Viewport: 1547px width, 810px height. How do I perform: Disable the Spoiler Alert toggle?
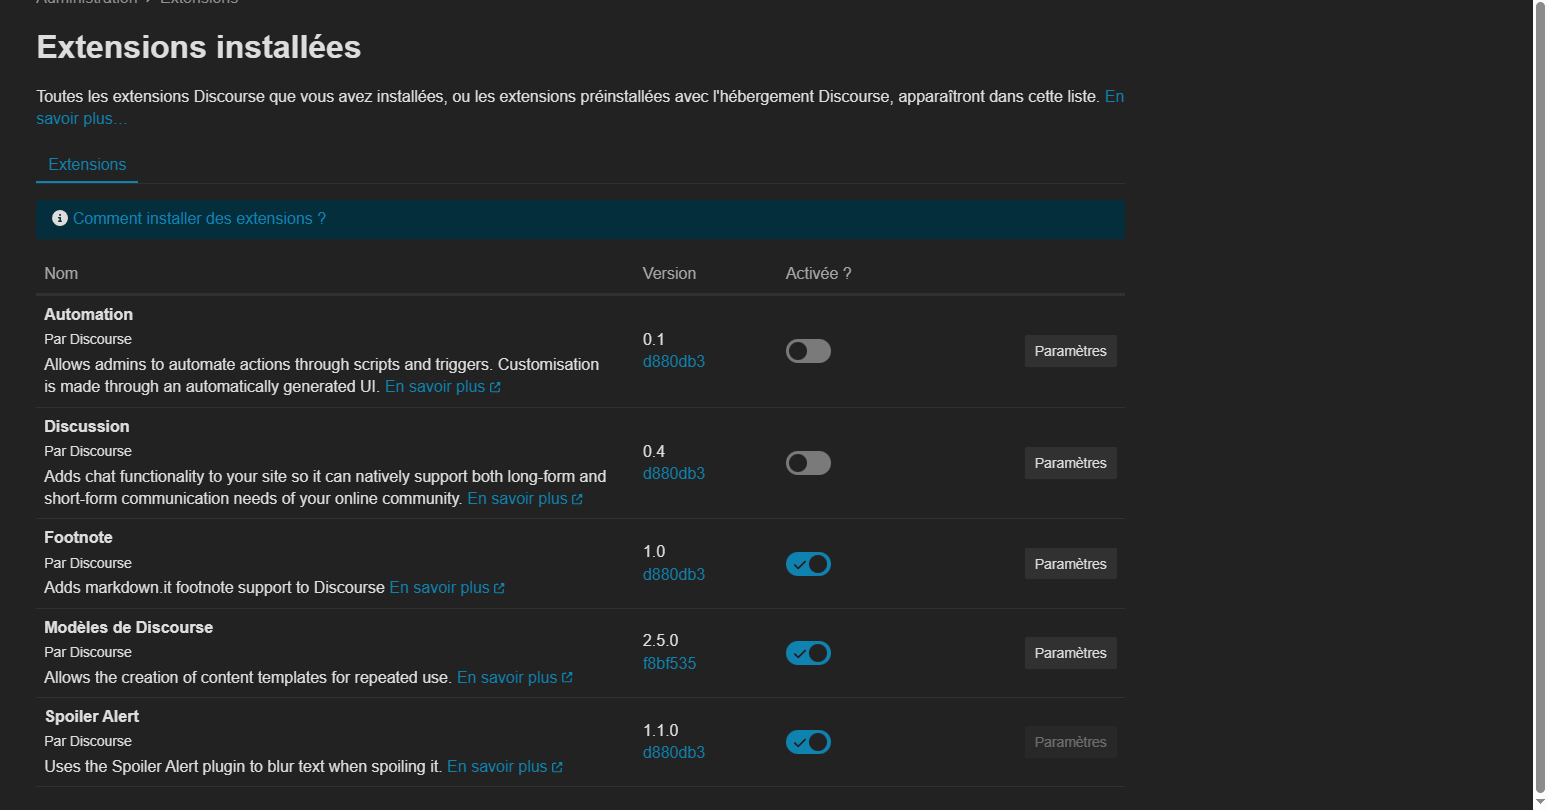808,742
